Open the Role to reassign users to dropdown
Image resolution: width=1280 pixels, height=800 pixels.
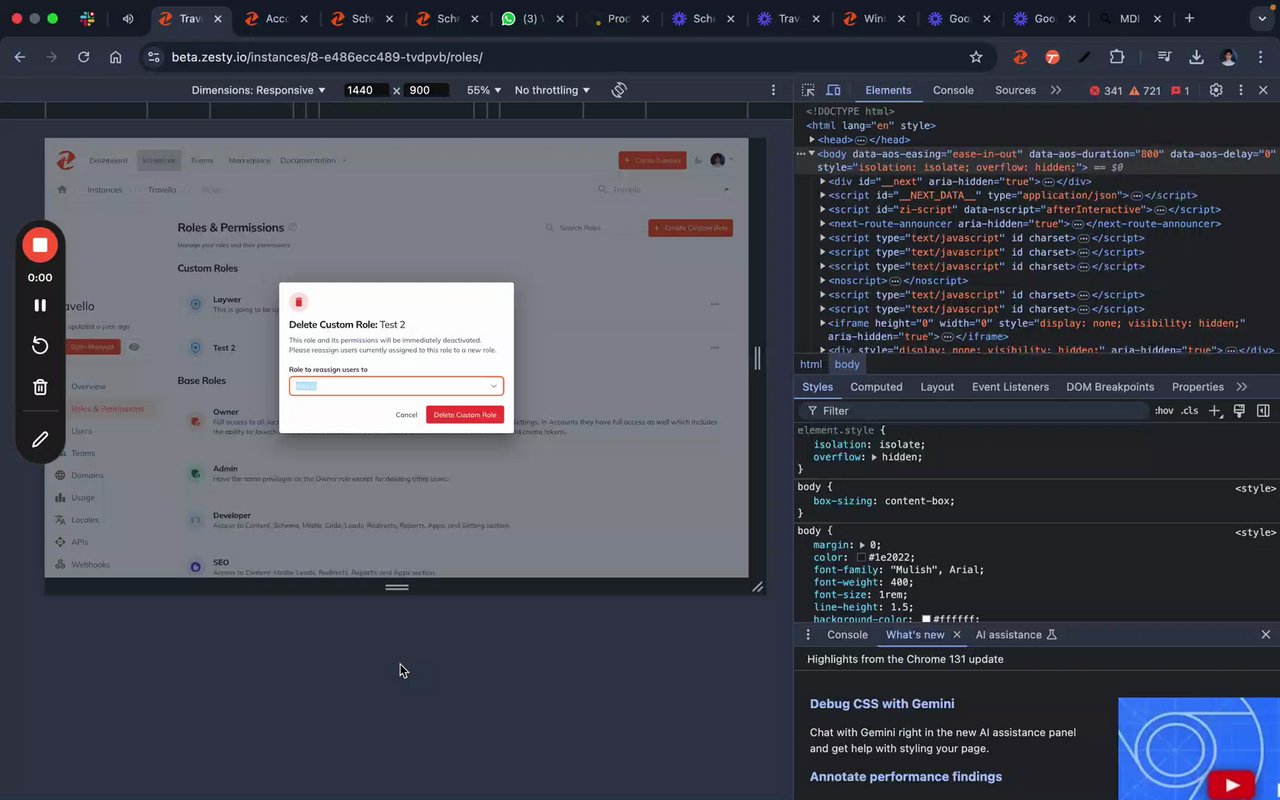point(396,386)
